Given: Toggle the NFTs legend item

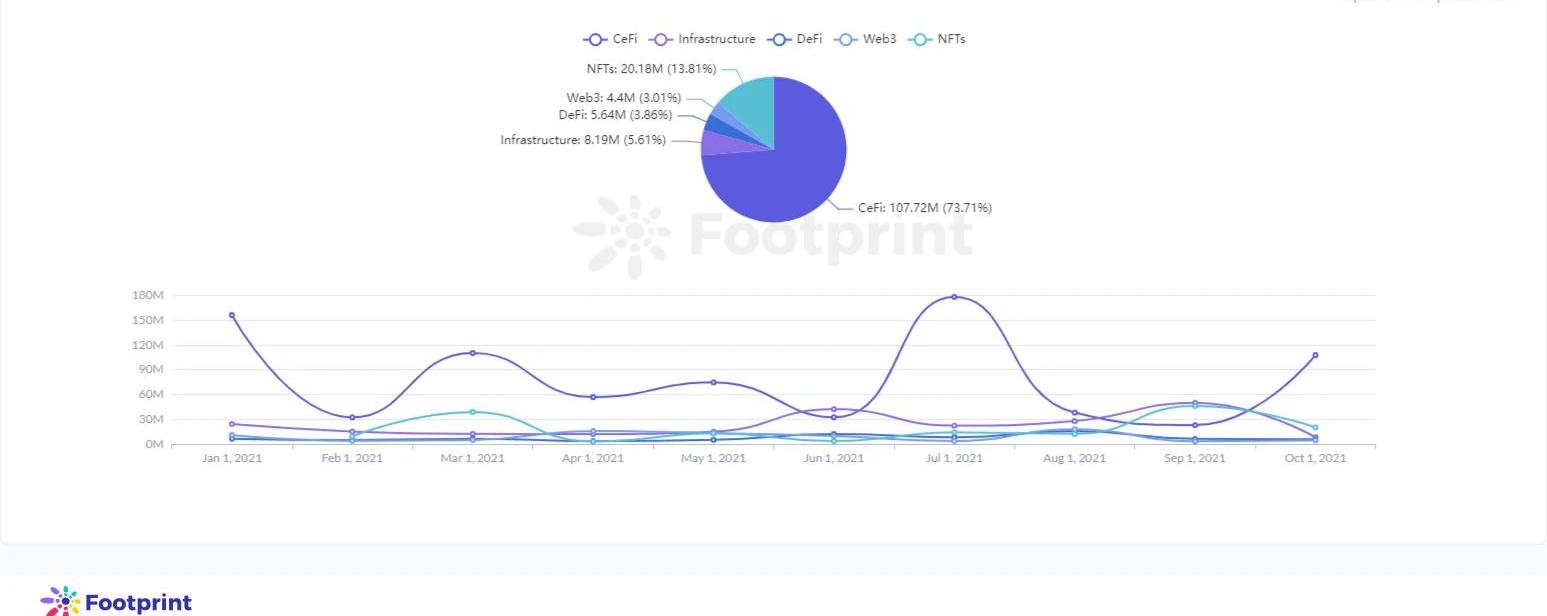Looking at the screenshot, I should pyautogui.click(x=936, y=39).
